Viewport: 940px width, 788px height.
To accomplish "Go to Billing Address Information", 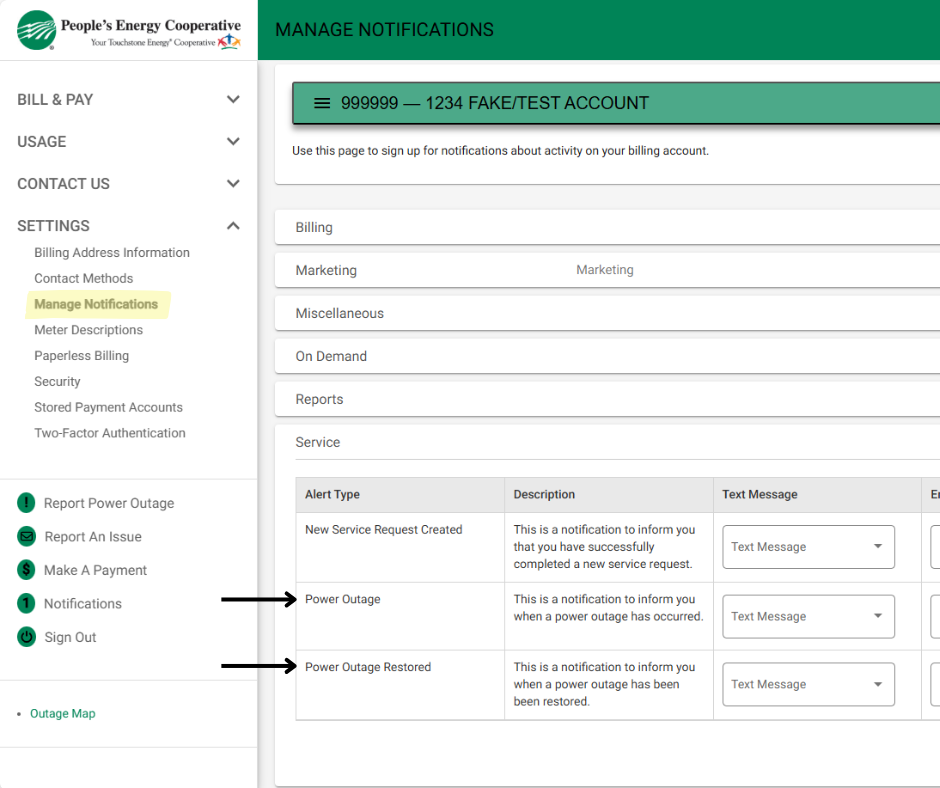I will coord(112,252).
